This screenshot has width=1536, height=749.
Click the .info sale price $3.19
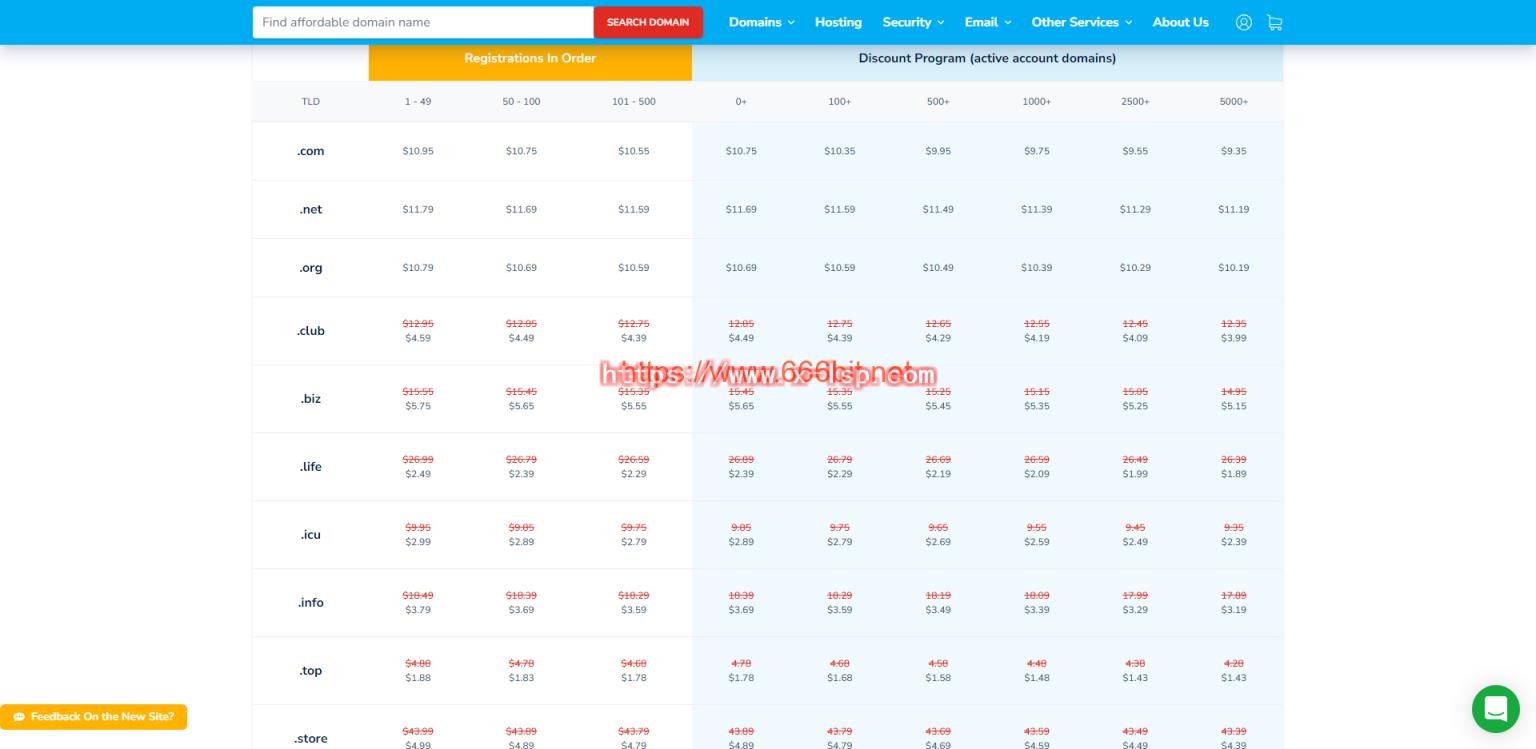pos(1234,610)
